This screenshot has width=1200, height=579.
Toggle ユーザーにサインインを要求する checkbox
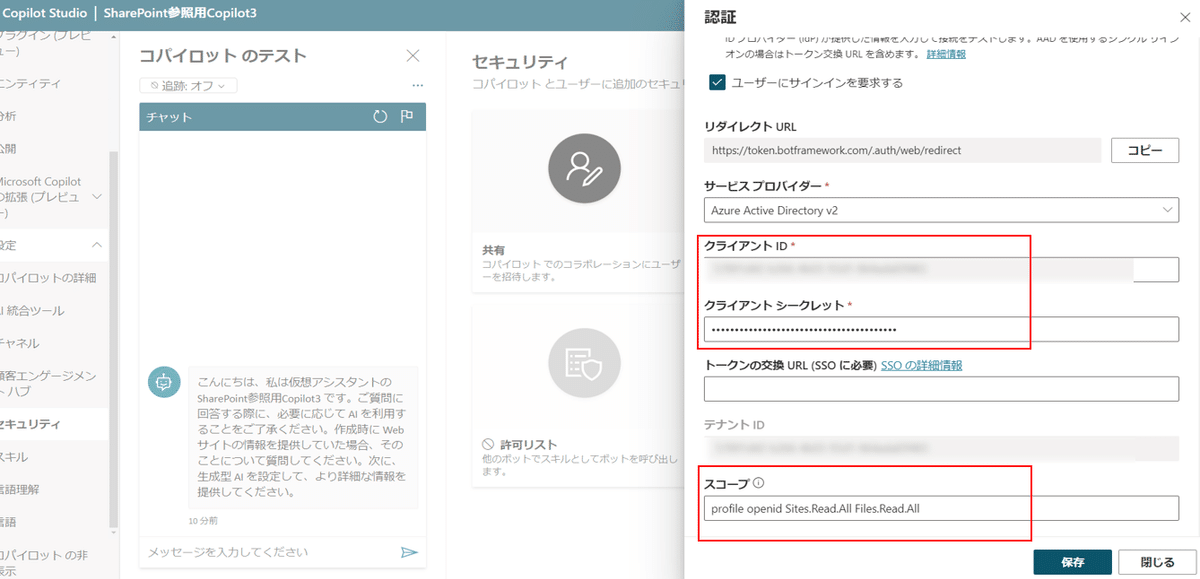(x=717, y=83)
